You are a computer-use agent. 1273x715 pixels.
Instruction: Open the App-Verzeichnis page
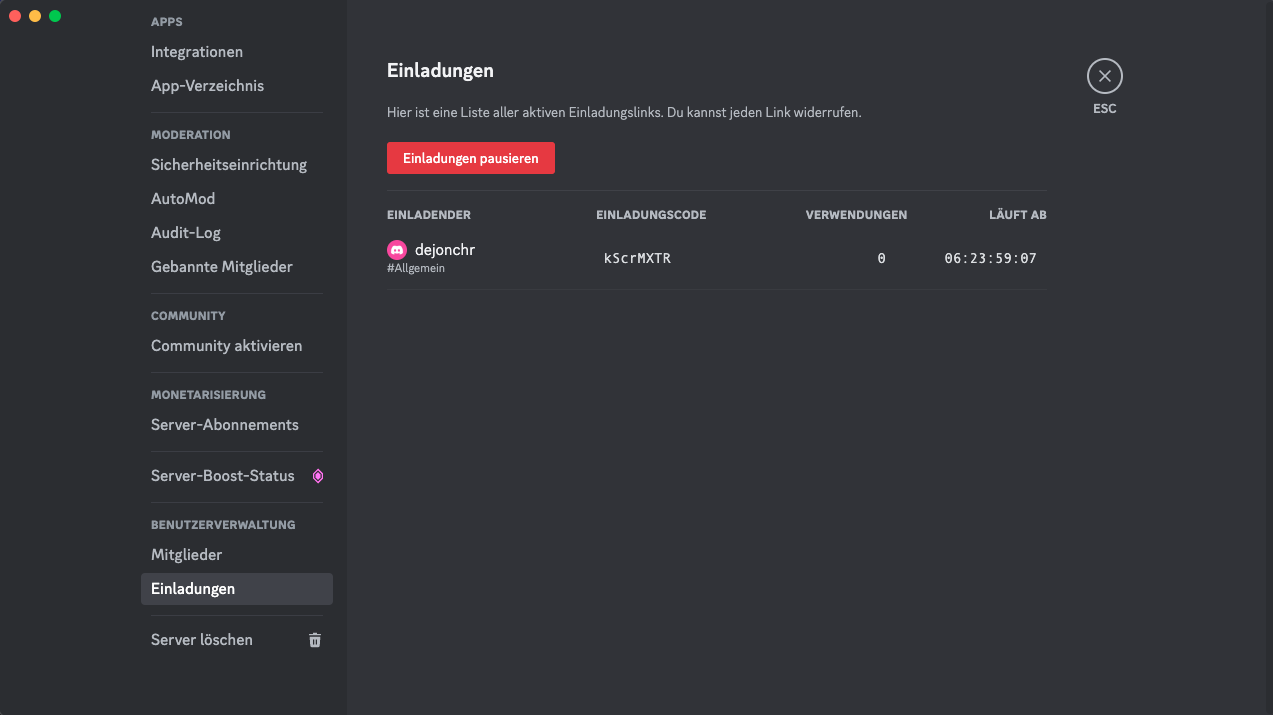pyautogui.click(x=208, y=86)
